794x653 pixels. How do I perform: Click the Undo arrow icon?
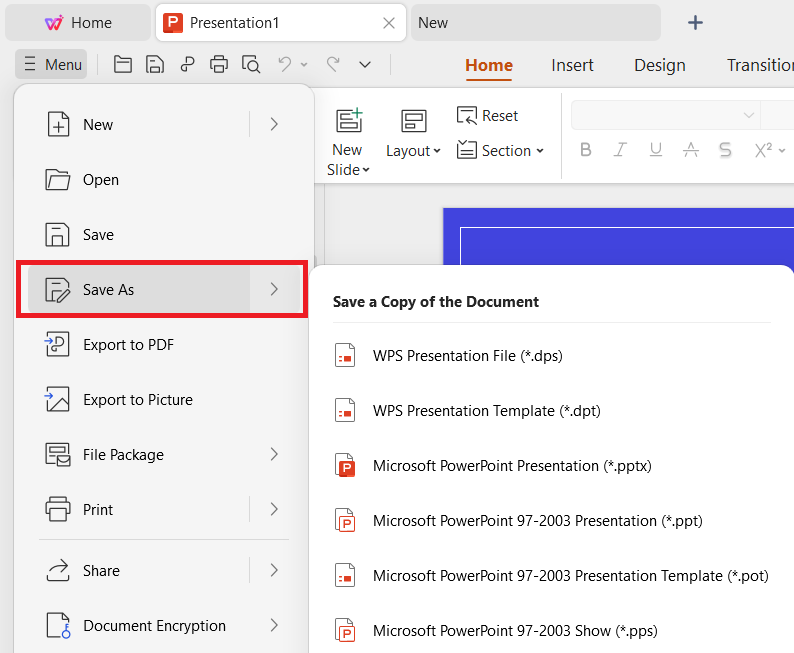[x=285, y=64]
